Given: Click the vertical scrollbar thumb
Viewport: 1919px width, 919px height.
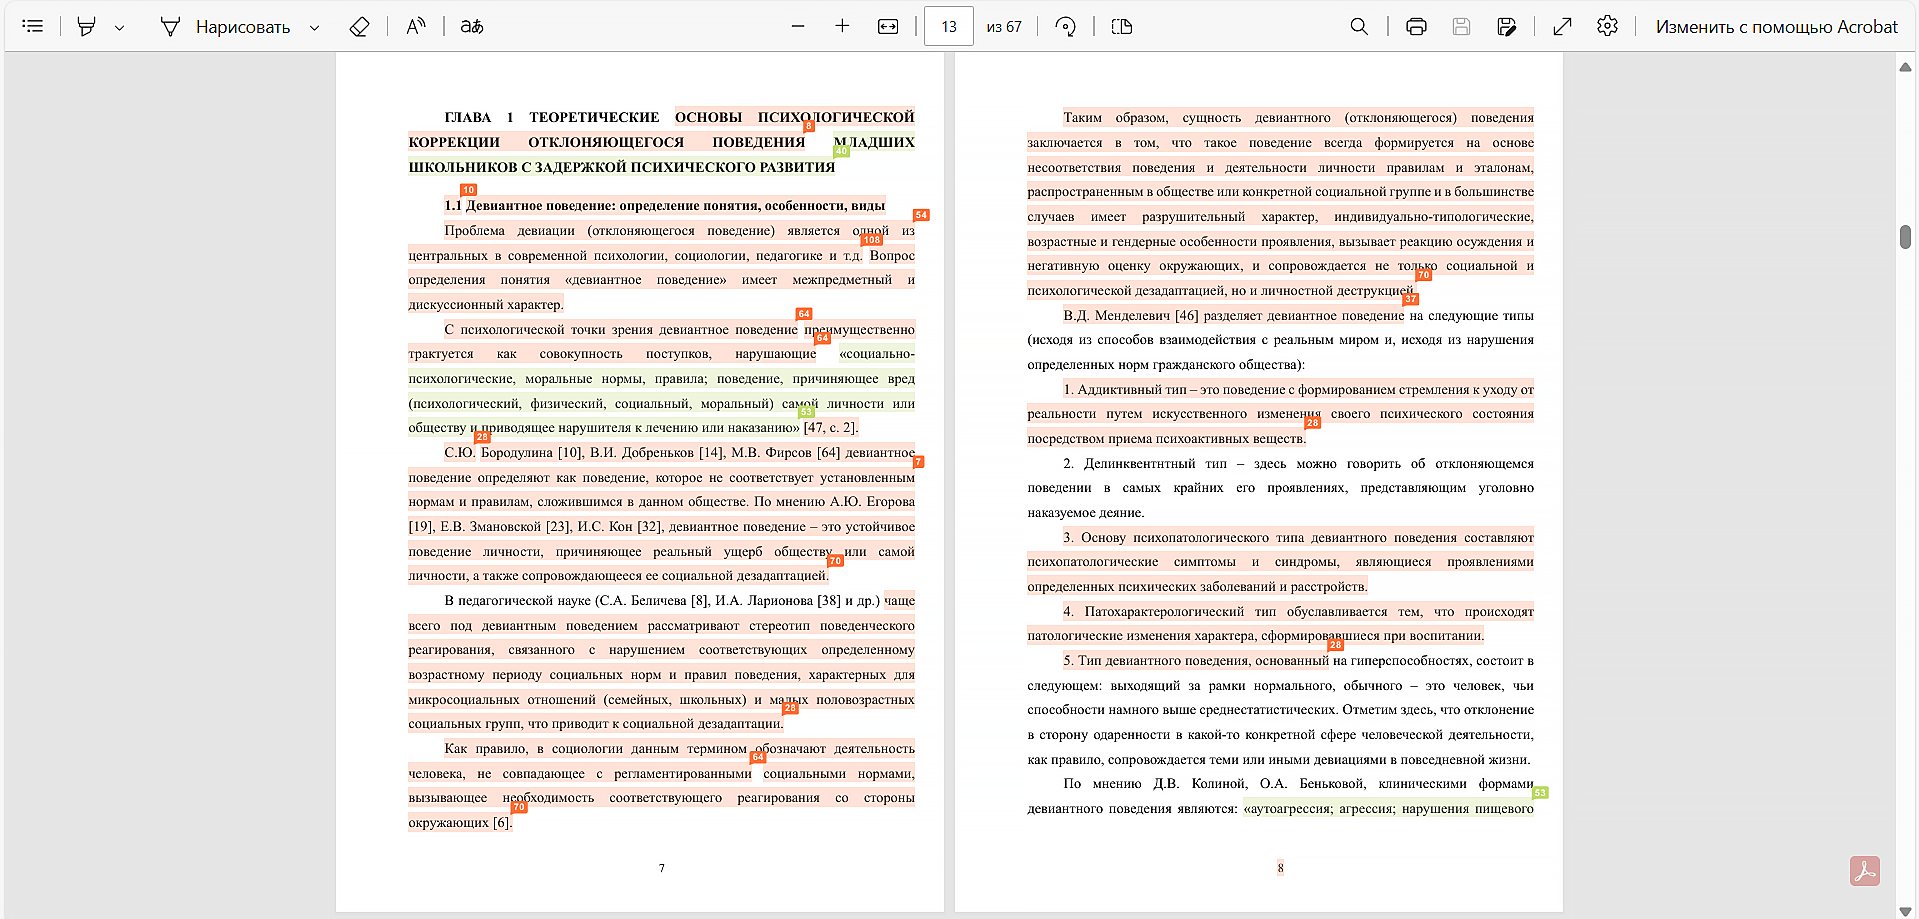Looking at the screenshot, I should [x=1905, y=237].
